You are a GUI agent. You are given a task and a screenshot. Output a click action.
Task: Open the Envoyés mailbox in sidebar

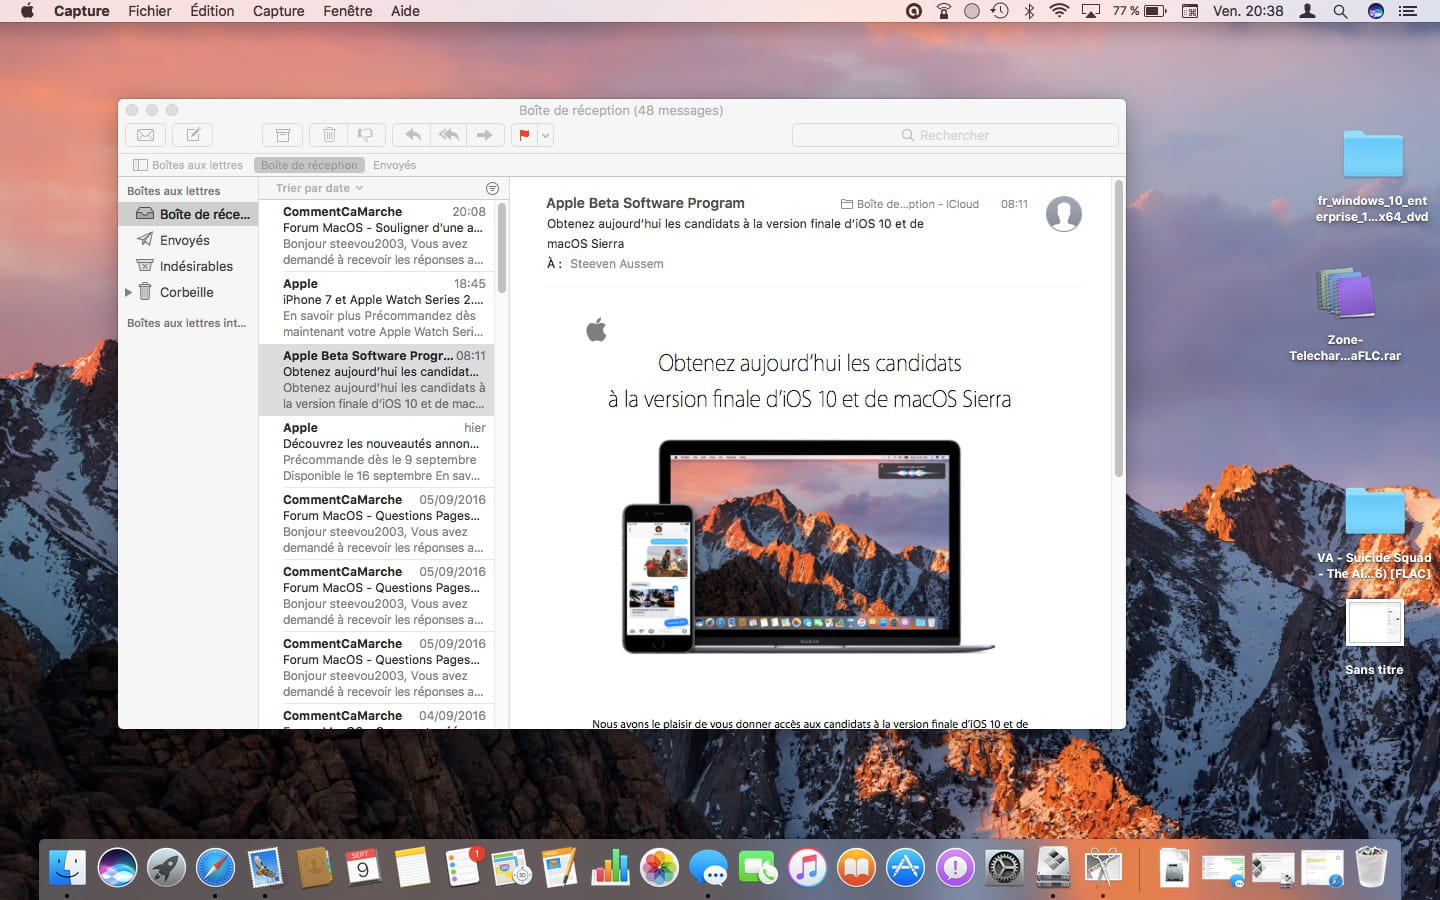coord(189,240)
